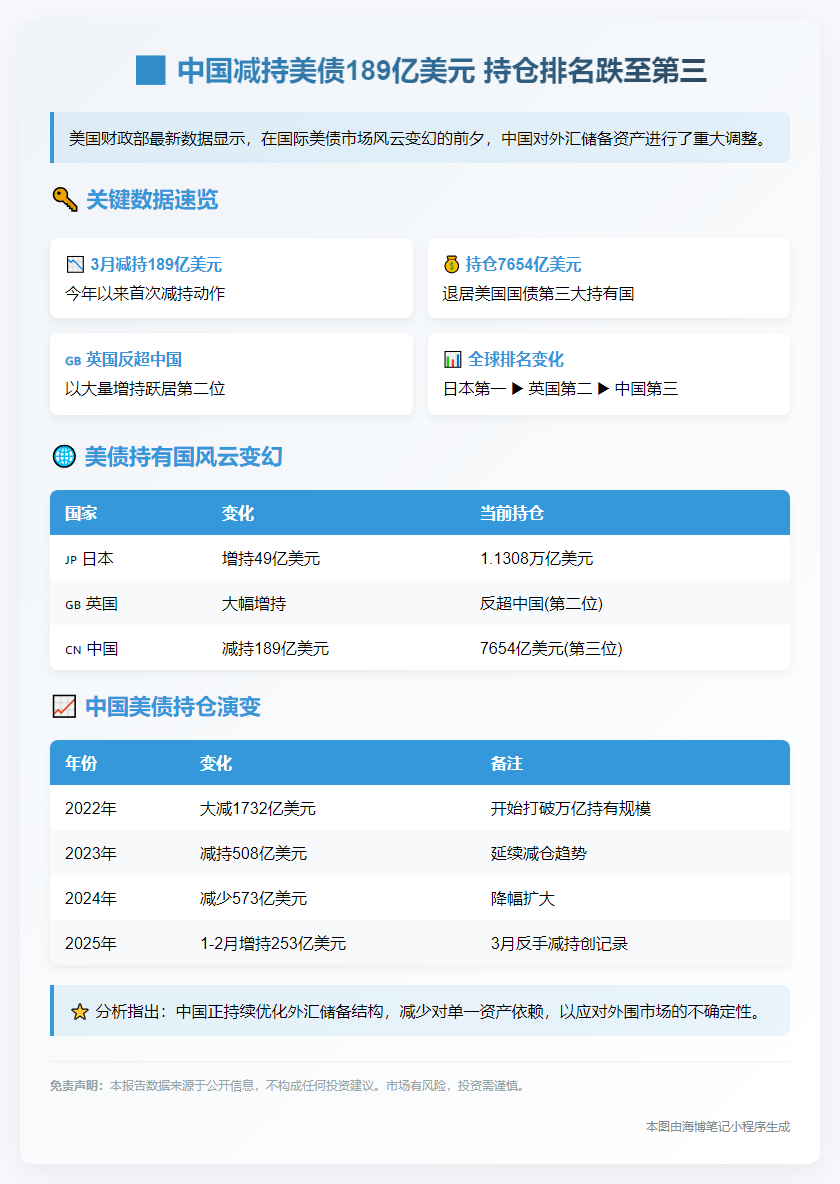Click the intro paragraph starting 美国财政部最新数据显示
This screenshot has width=840, height=1184.
418,138
